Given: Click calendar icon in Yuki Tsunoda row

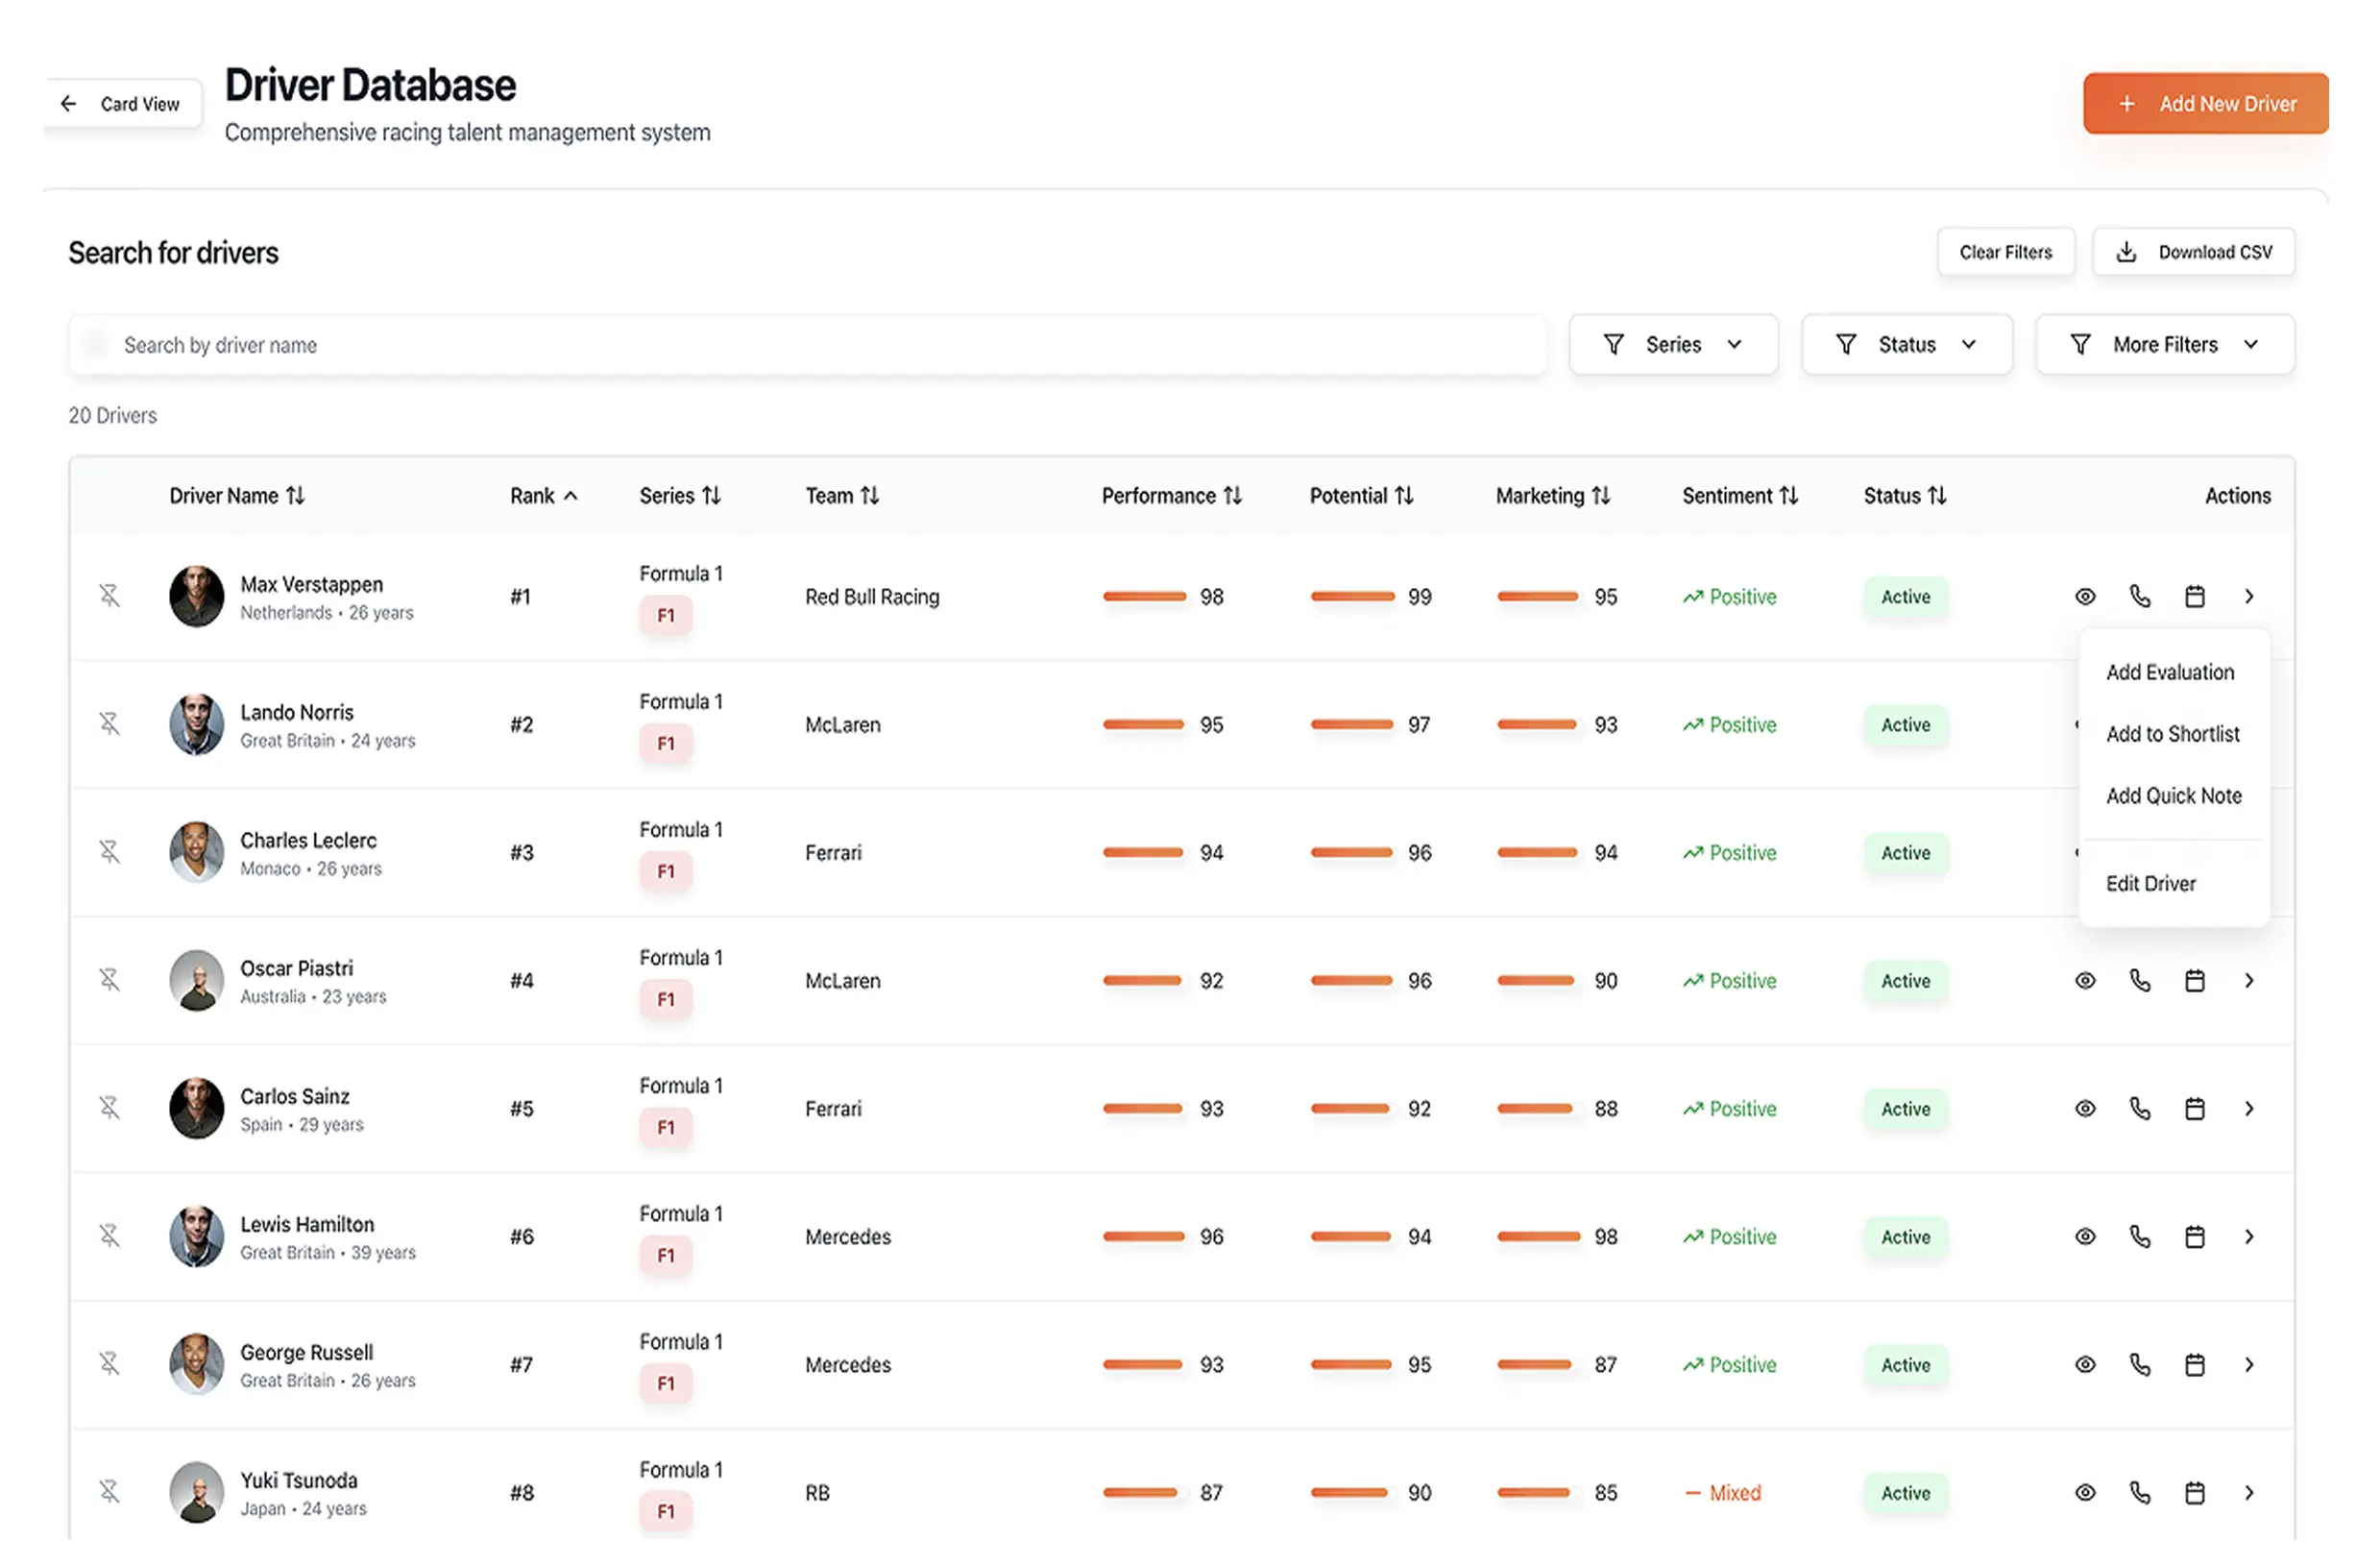Looking at the screenshot, I should pos(2194,1492).
